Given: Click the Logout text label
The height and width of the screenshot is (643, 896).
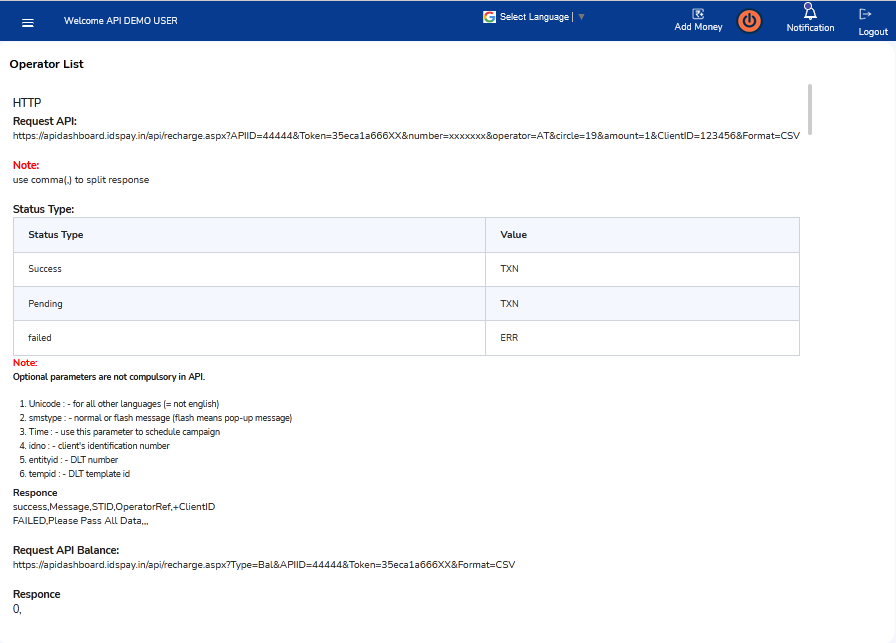Looking at the screenshot, I should pyautogui.click(x=872, y=32).
